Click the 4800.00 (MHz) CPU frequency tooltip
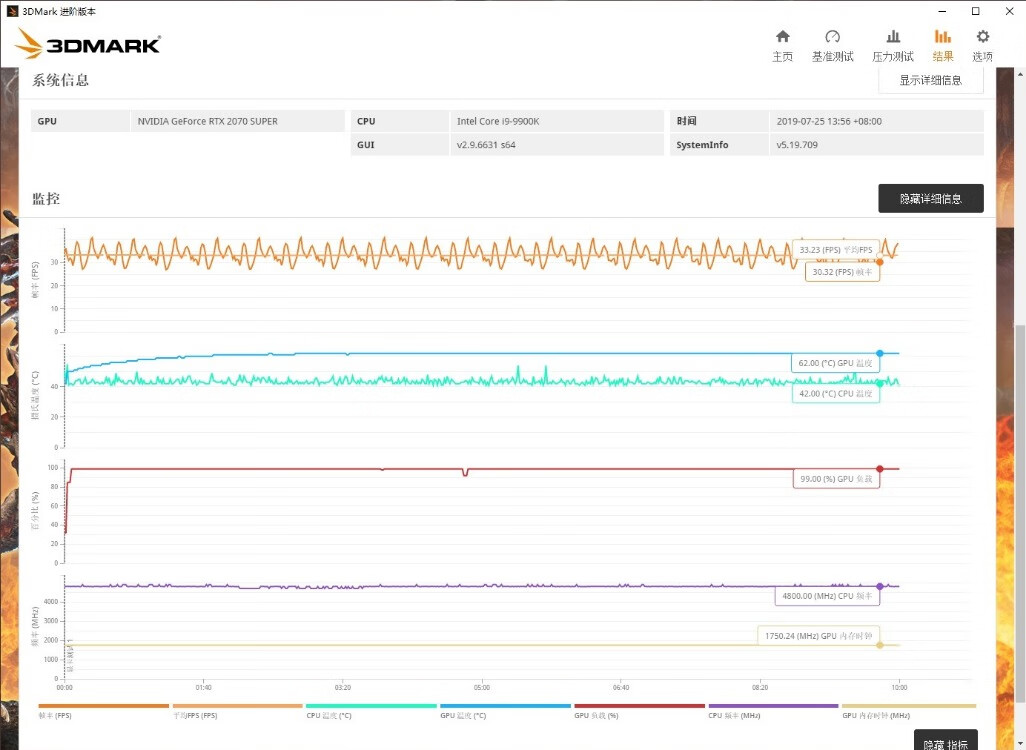The width and height of the screenshot is (1026, 750). tap(827, 596)
